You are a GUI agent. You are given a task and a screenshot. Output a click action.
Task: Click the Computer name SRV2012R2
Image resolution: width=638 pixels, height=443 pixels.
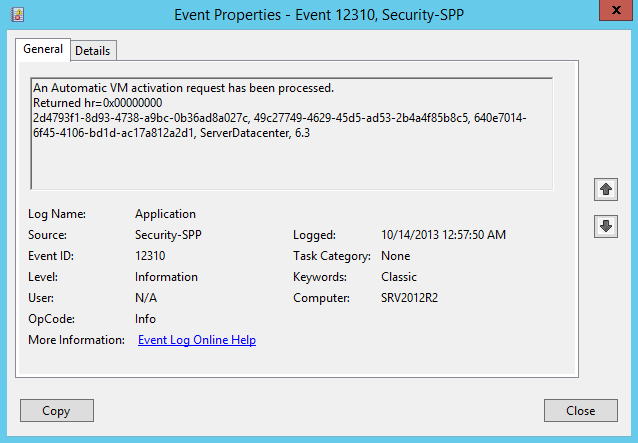click(409, 298)
